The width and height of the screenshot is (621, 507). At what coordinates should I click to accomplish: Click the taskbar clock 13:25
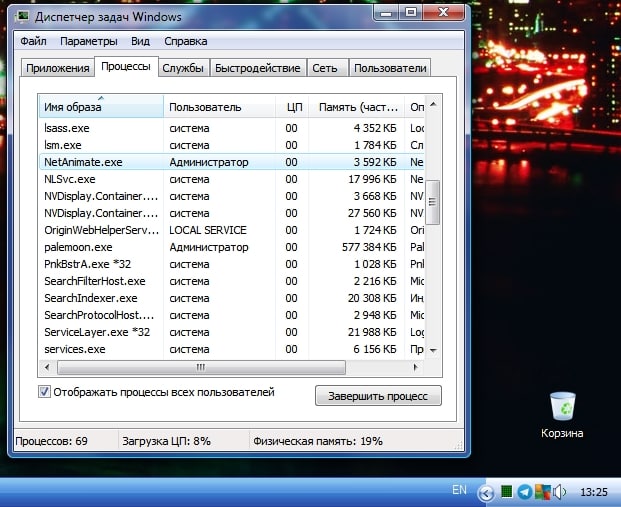pyautogui.click(x=593, y=492)
